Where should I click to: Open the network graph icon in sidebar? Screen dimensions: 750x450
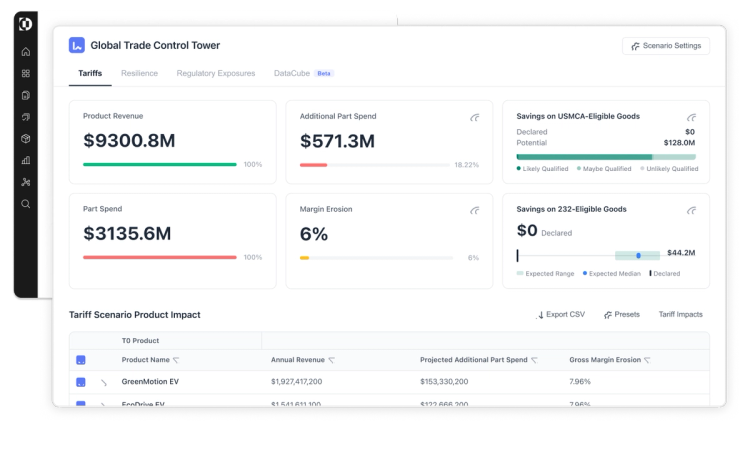tap(26, 182)
